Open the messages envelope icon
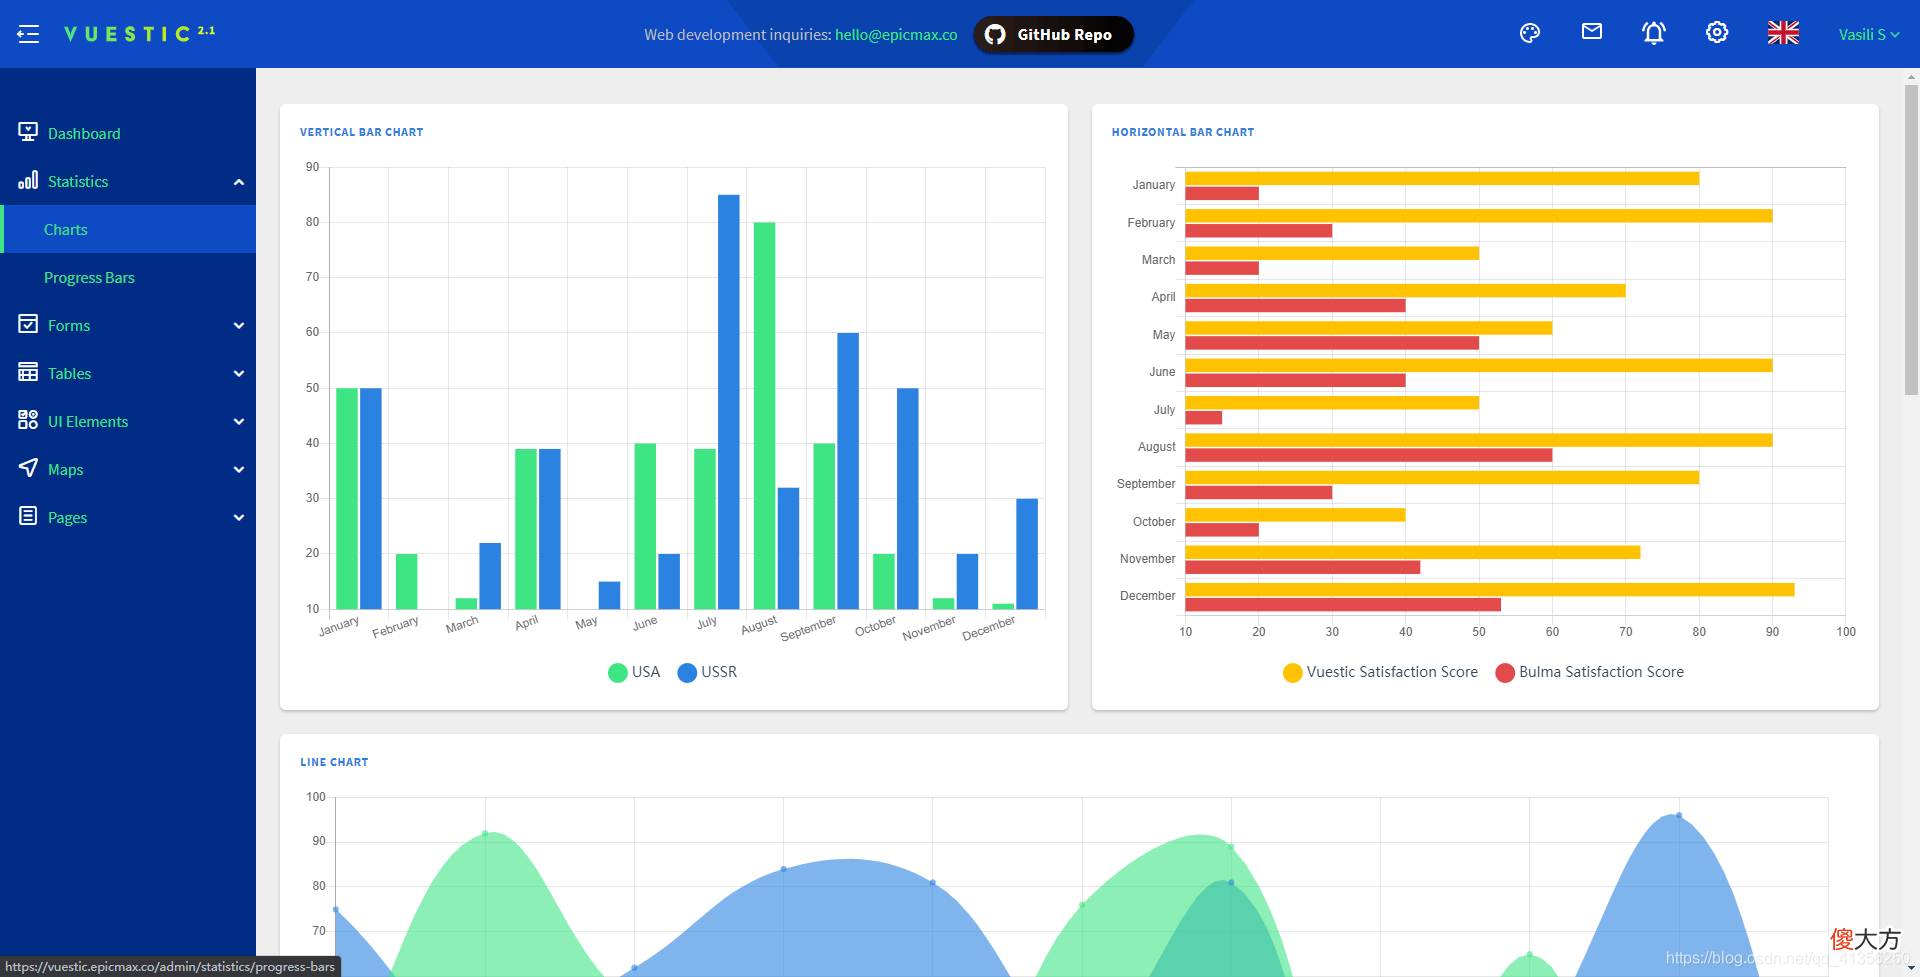This screenshot has width=1920, height=977. pyautogui.click(x=1592, y=32)
